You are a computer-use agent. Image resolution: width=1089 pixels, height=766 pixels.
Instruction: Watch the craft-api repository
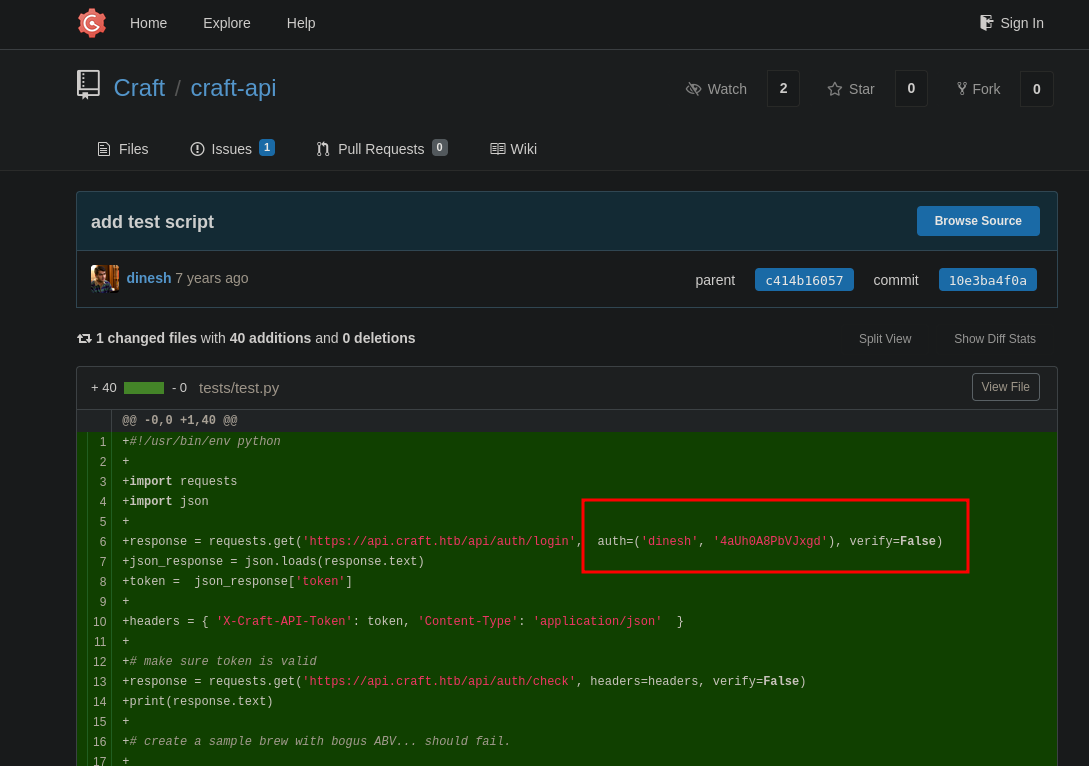717,89
